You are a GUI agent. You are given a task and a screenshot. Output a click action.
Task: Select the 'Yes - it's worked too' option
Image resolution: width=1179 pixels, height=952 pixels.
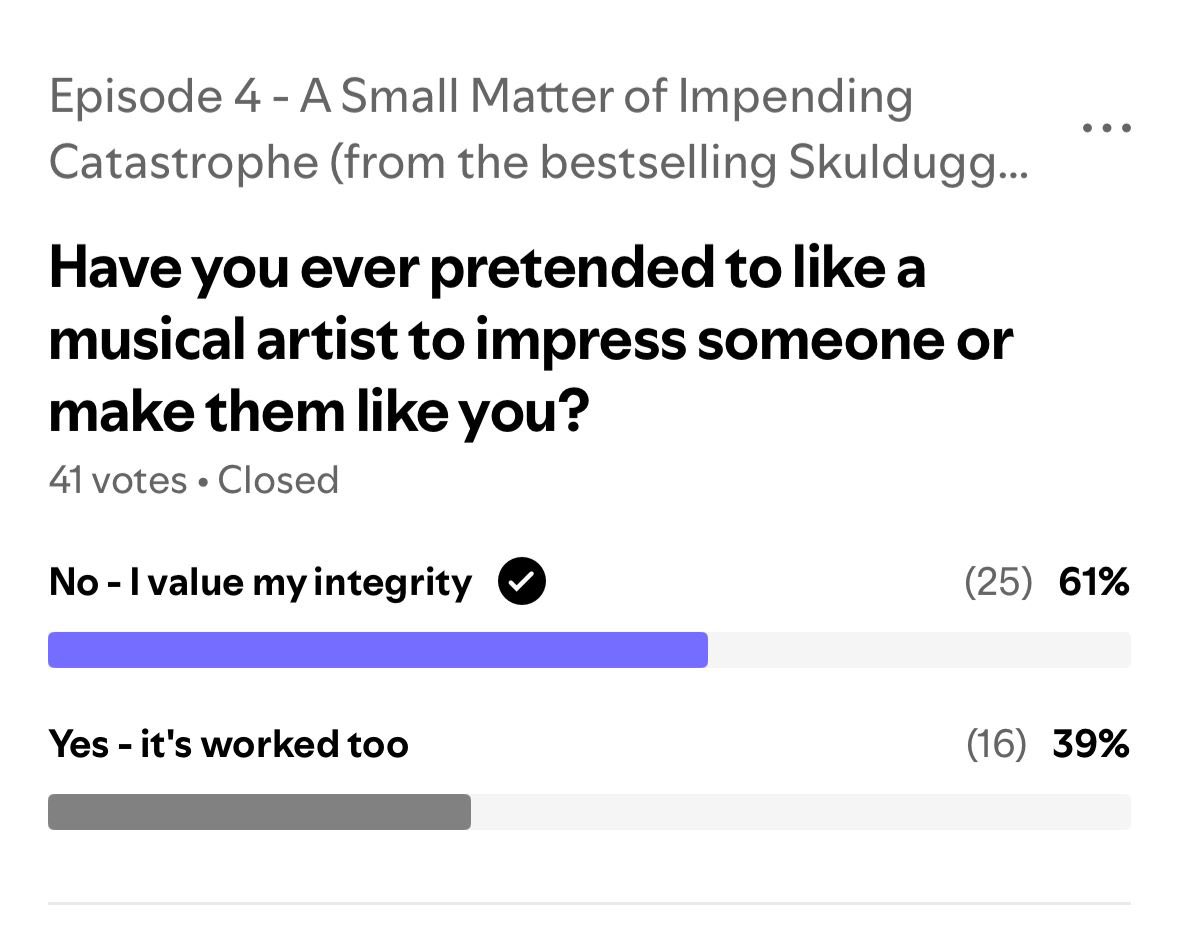(229, 744)
